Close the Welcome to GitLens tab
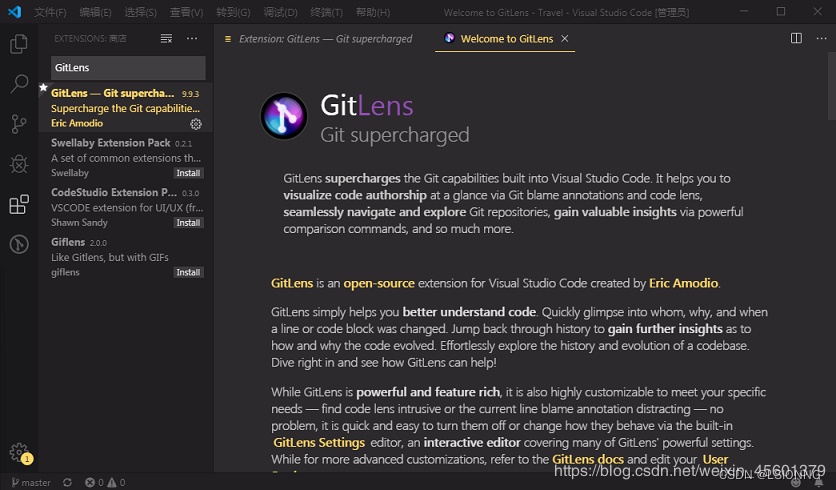 pos(565,38)
